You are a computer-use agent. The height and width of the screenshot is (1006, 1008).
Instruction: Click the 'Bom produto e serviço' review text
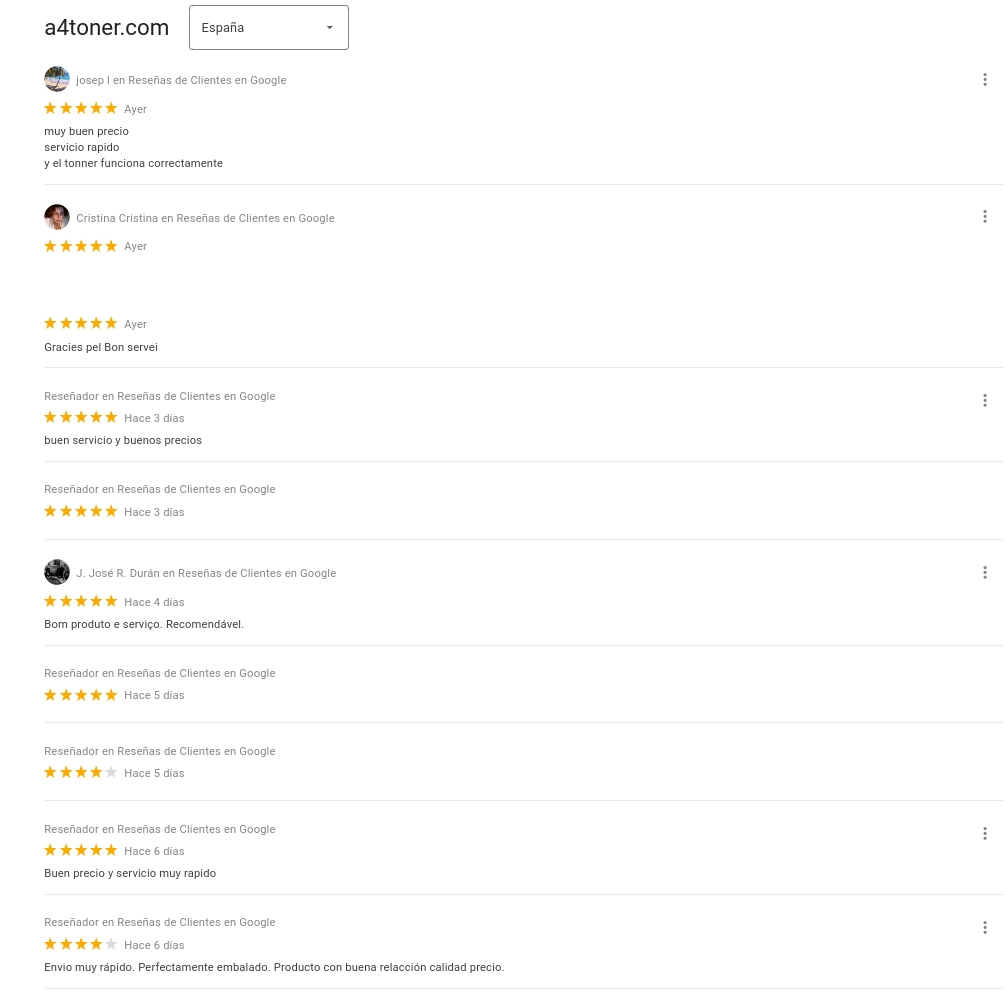click(144, 624)
